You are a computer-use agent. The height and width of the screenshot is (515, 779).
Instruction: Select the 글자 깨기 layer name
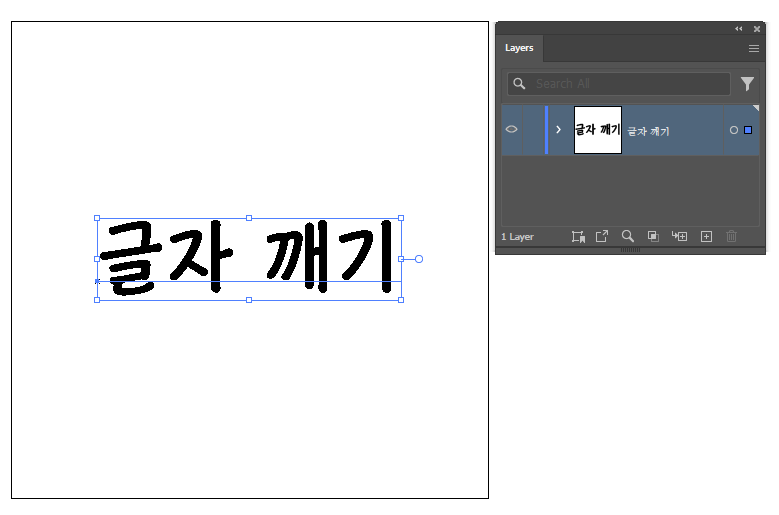(648, 131)
